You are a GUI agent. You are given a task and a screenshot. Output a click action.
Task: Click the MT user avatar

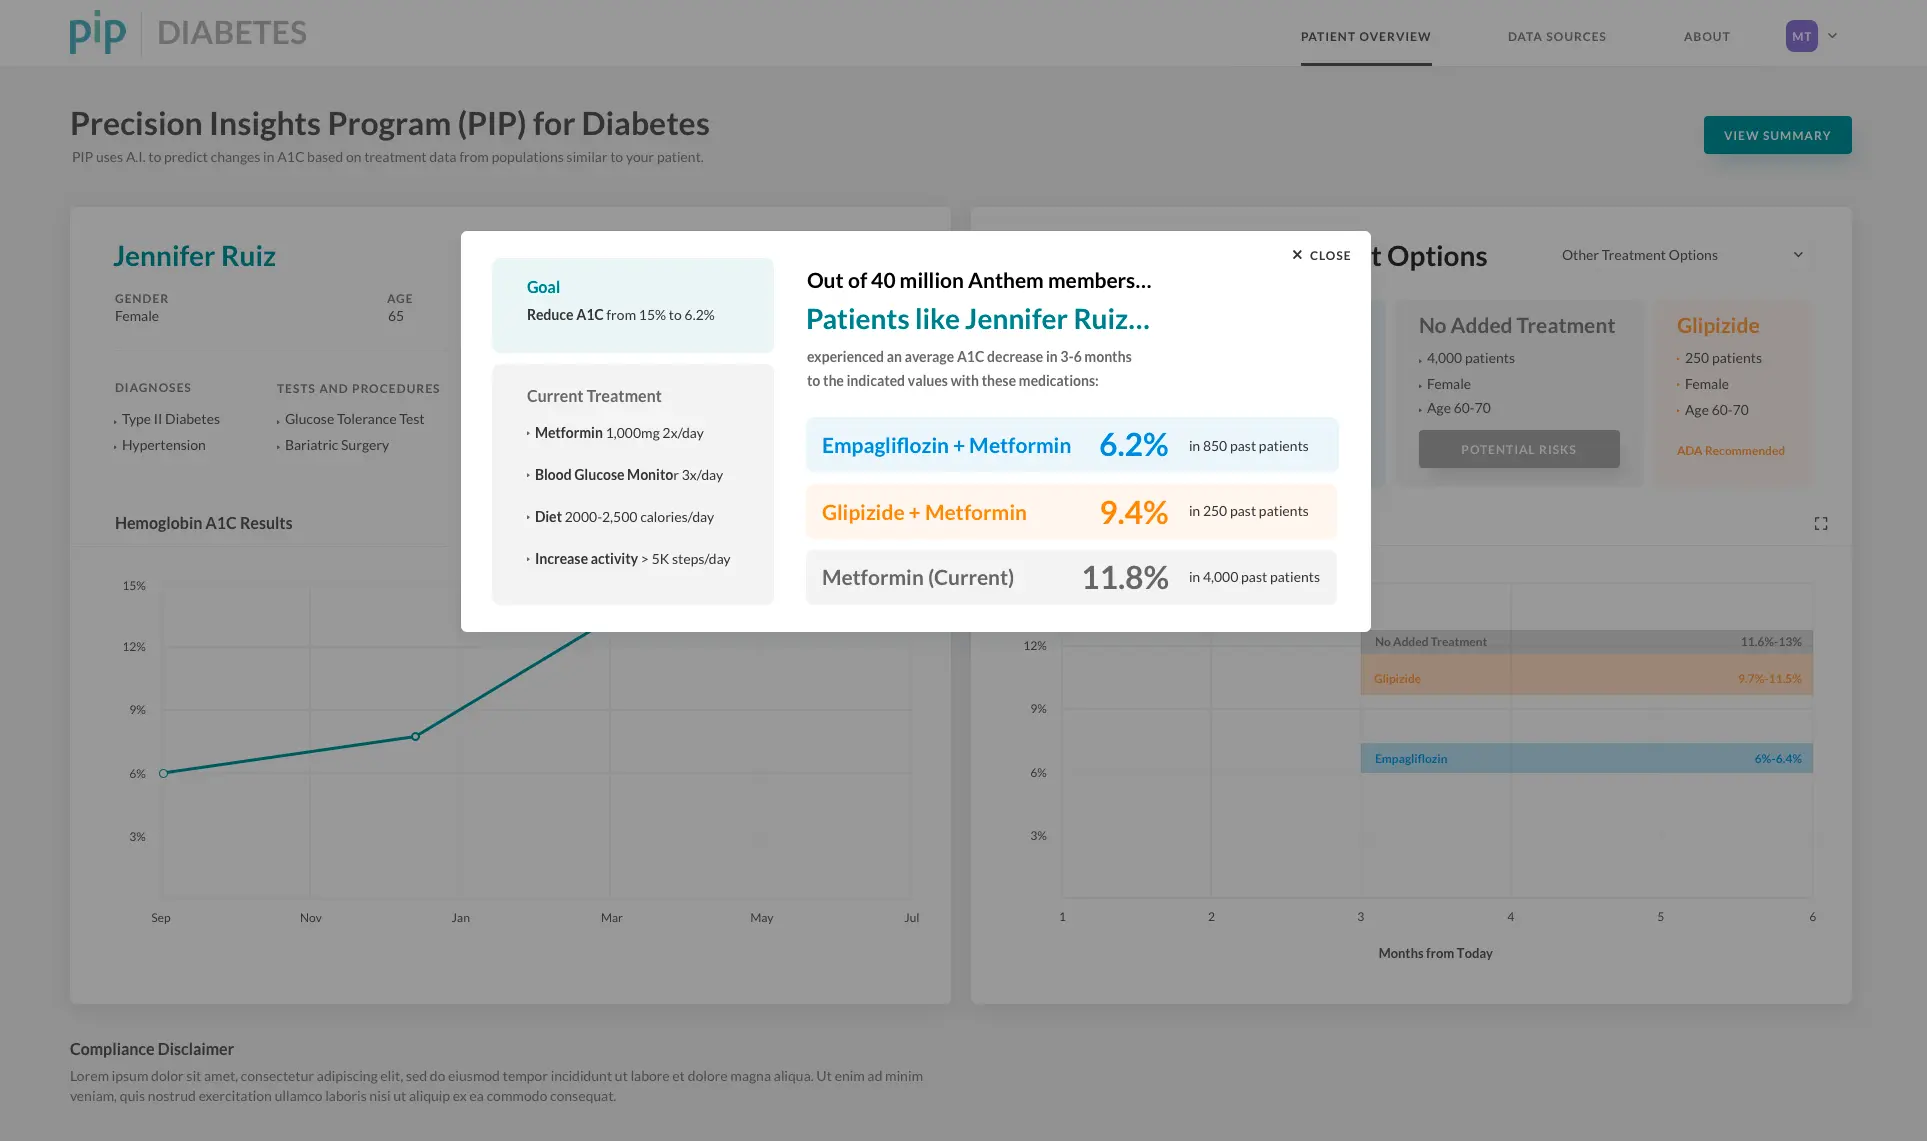pos(1801,36)
